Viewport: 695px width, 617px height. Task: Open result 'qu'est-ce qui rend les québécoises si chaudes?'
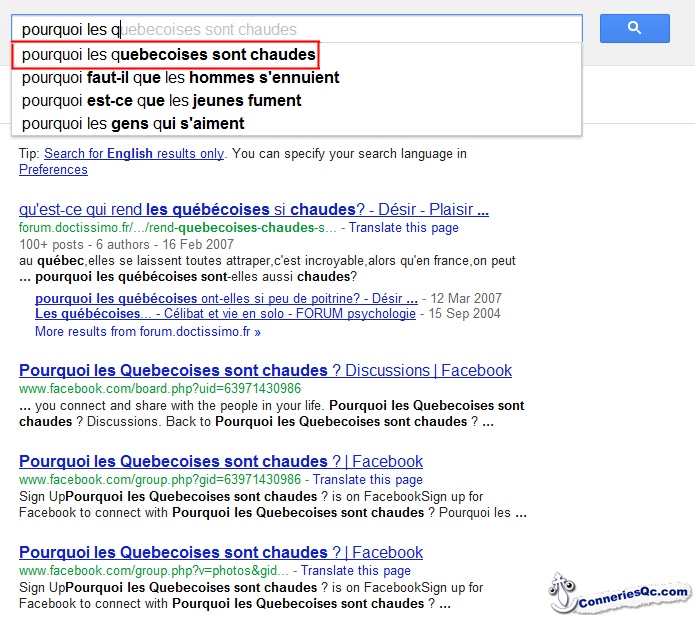[254, 209]
